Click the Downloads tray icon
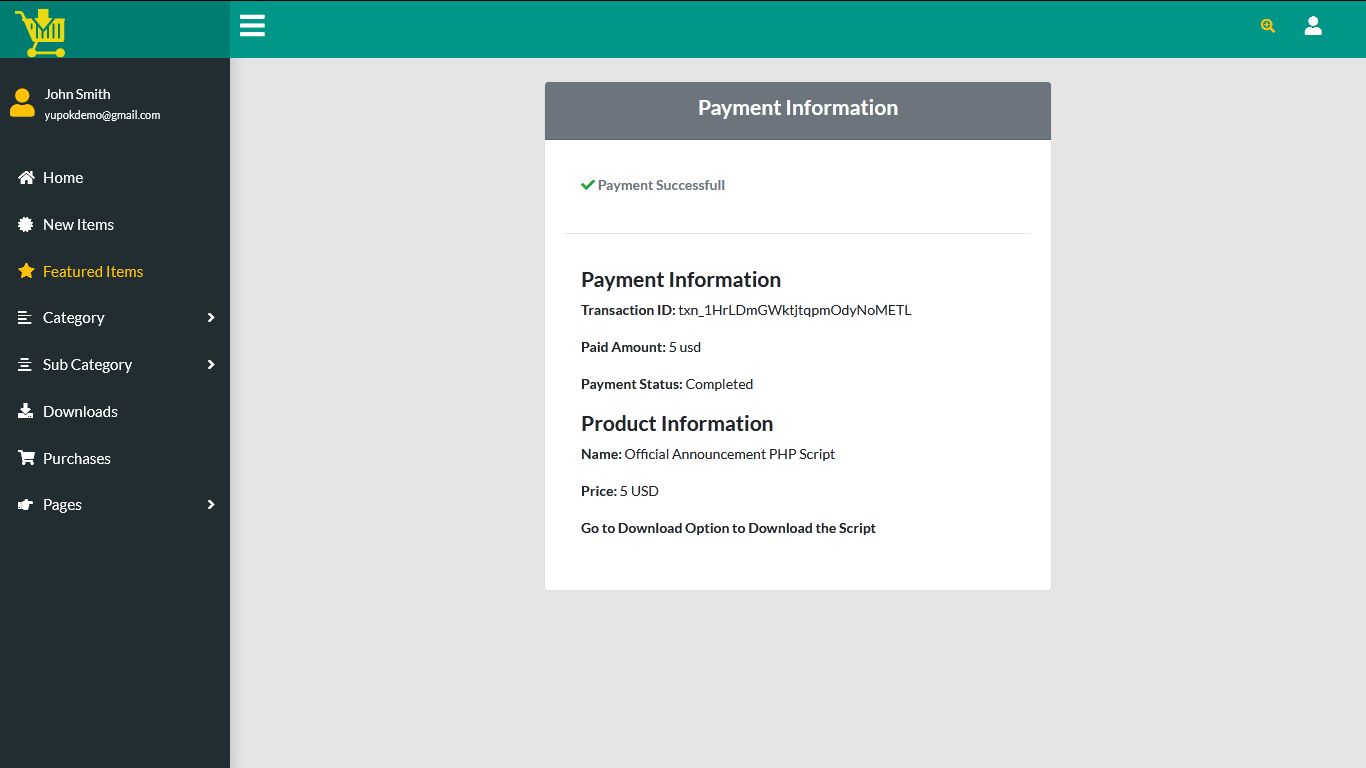Image resolution: width=1366 pixels, height=768 pixels. pos(26,412)
